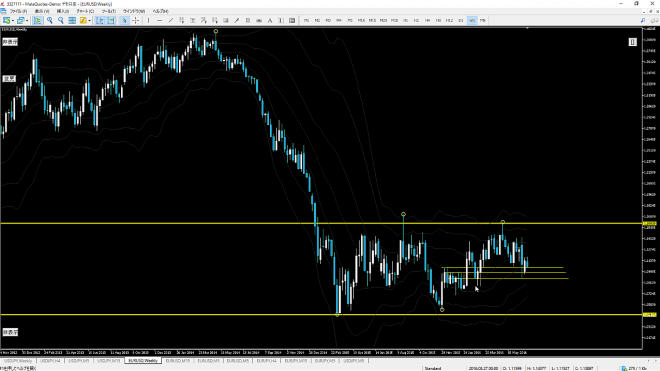Open the 表示(V) menu
Image resolution: width=660 pixels, height=371 pixels.
(x=42, y=11)
